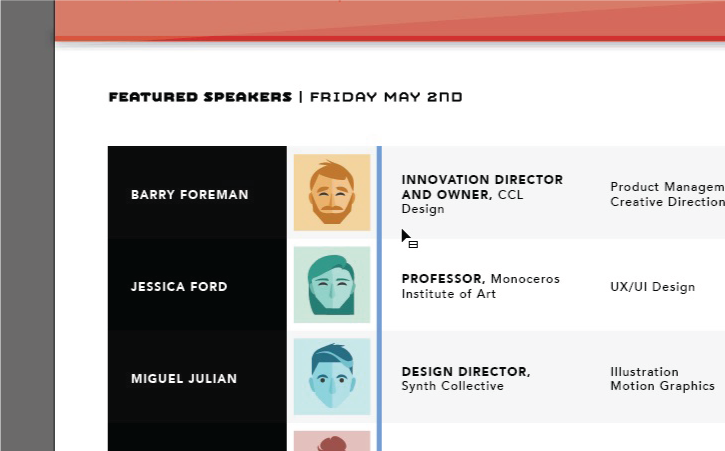Viewport: 725px width, 451px height.
Task: Click the Friday May 2nd date text
Action: coord(386,97)
